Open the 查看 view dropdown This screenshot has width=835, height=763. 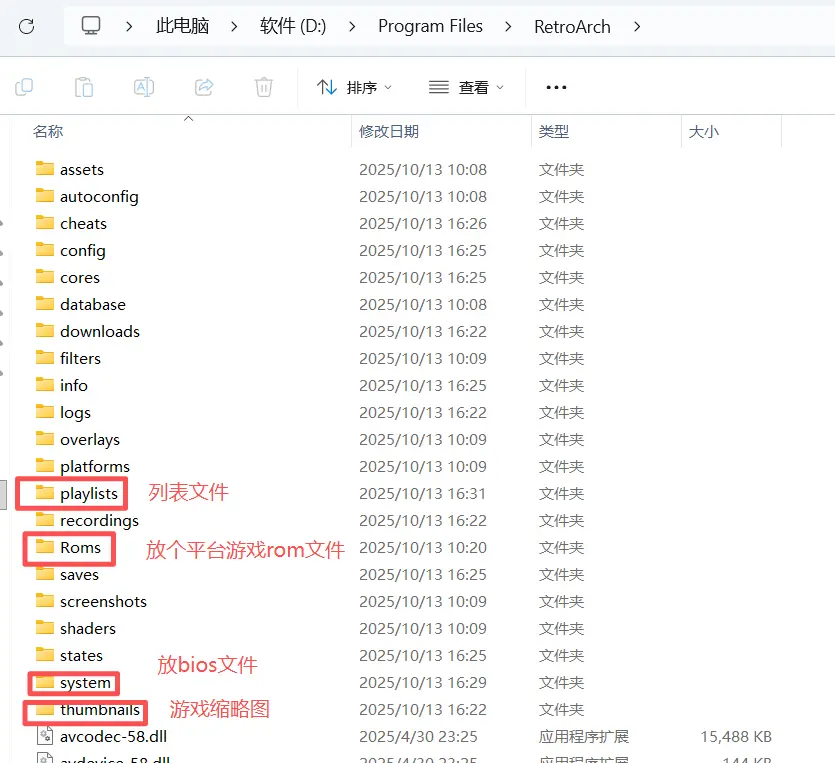click(466, 87)
